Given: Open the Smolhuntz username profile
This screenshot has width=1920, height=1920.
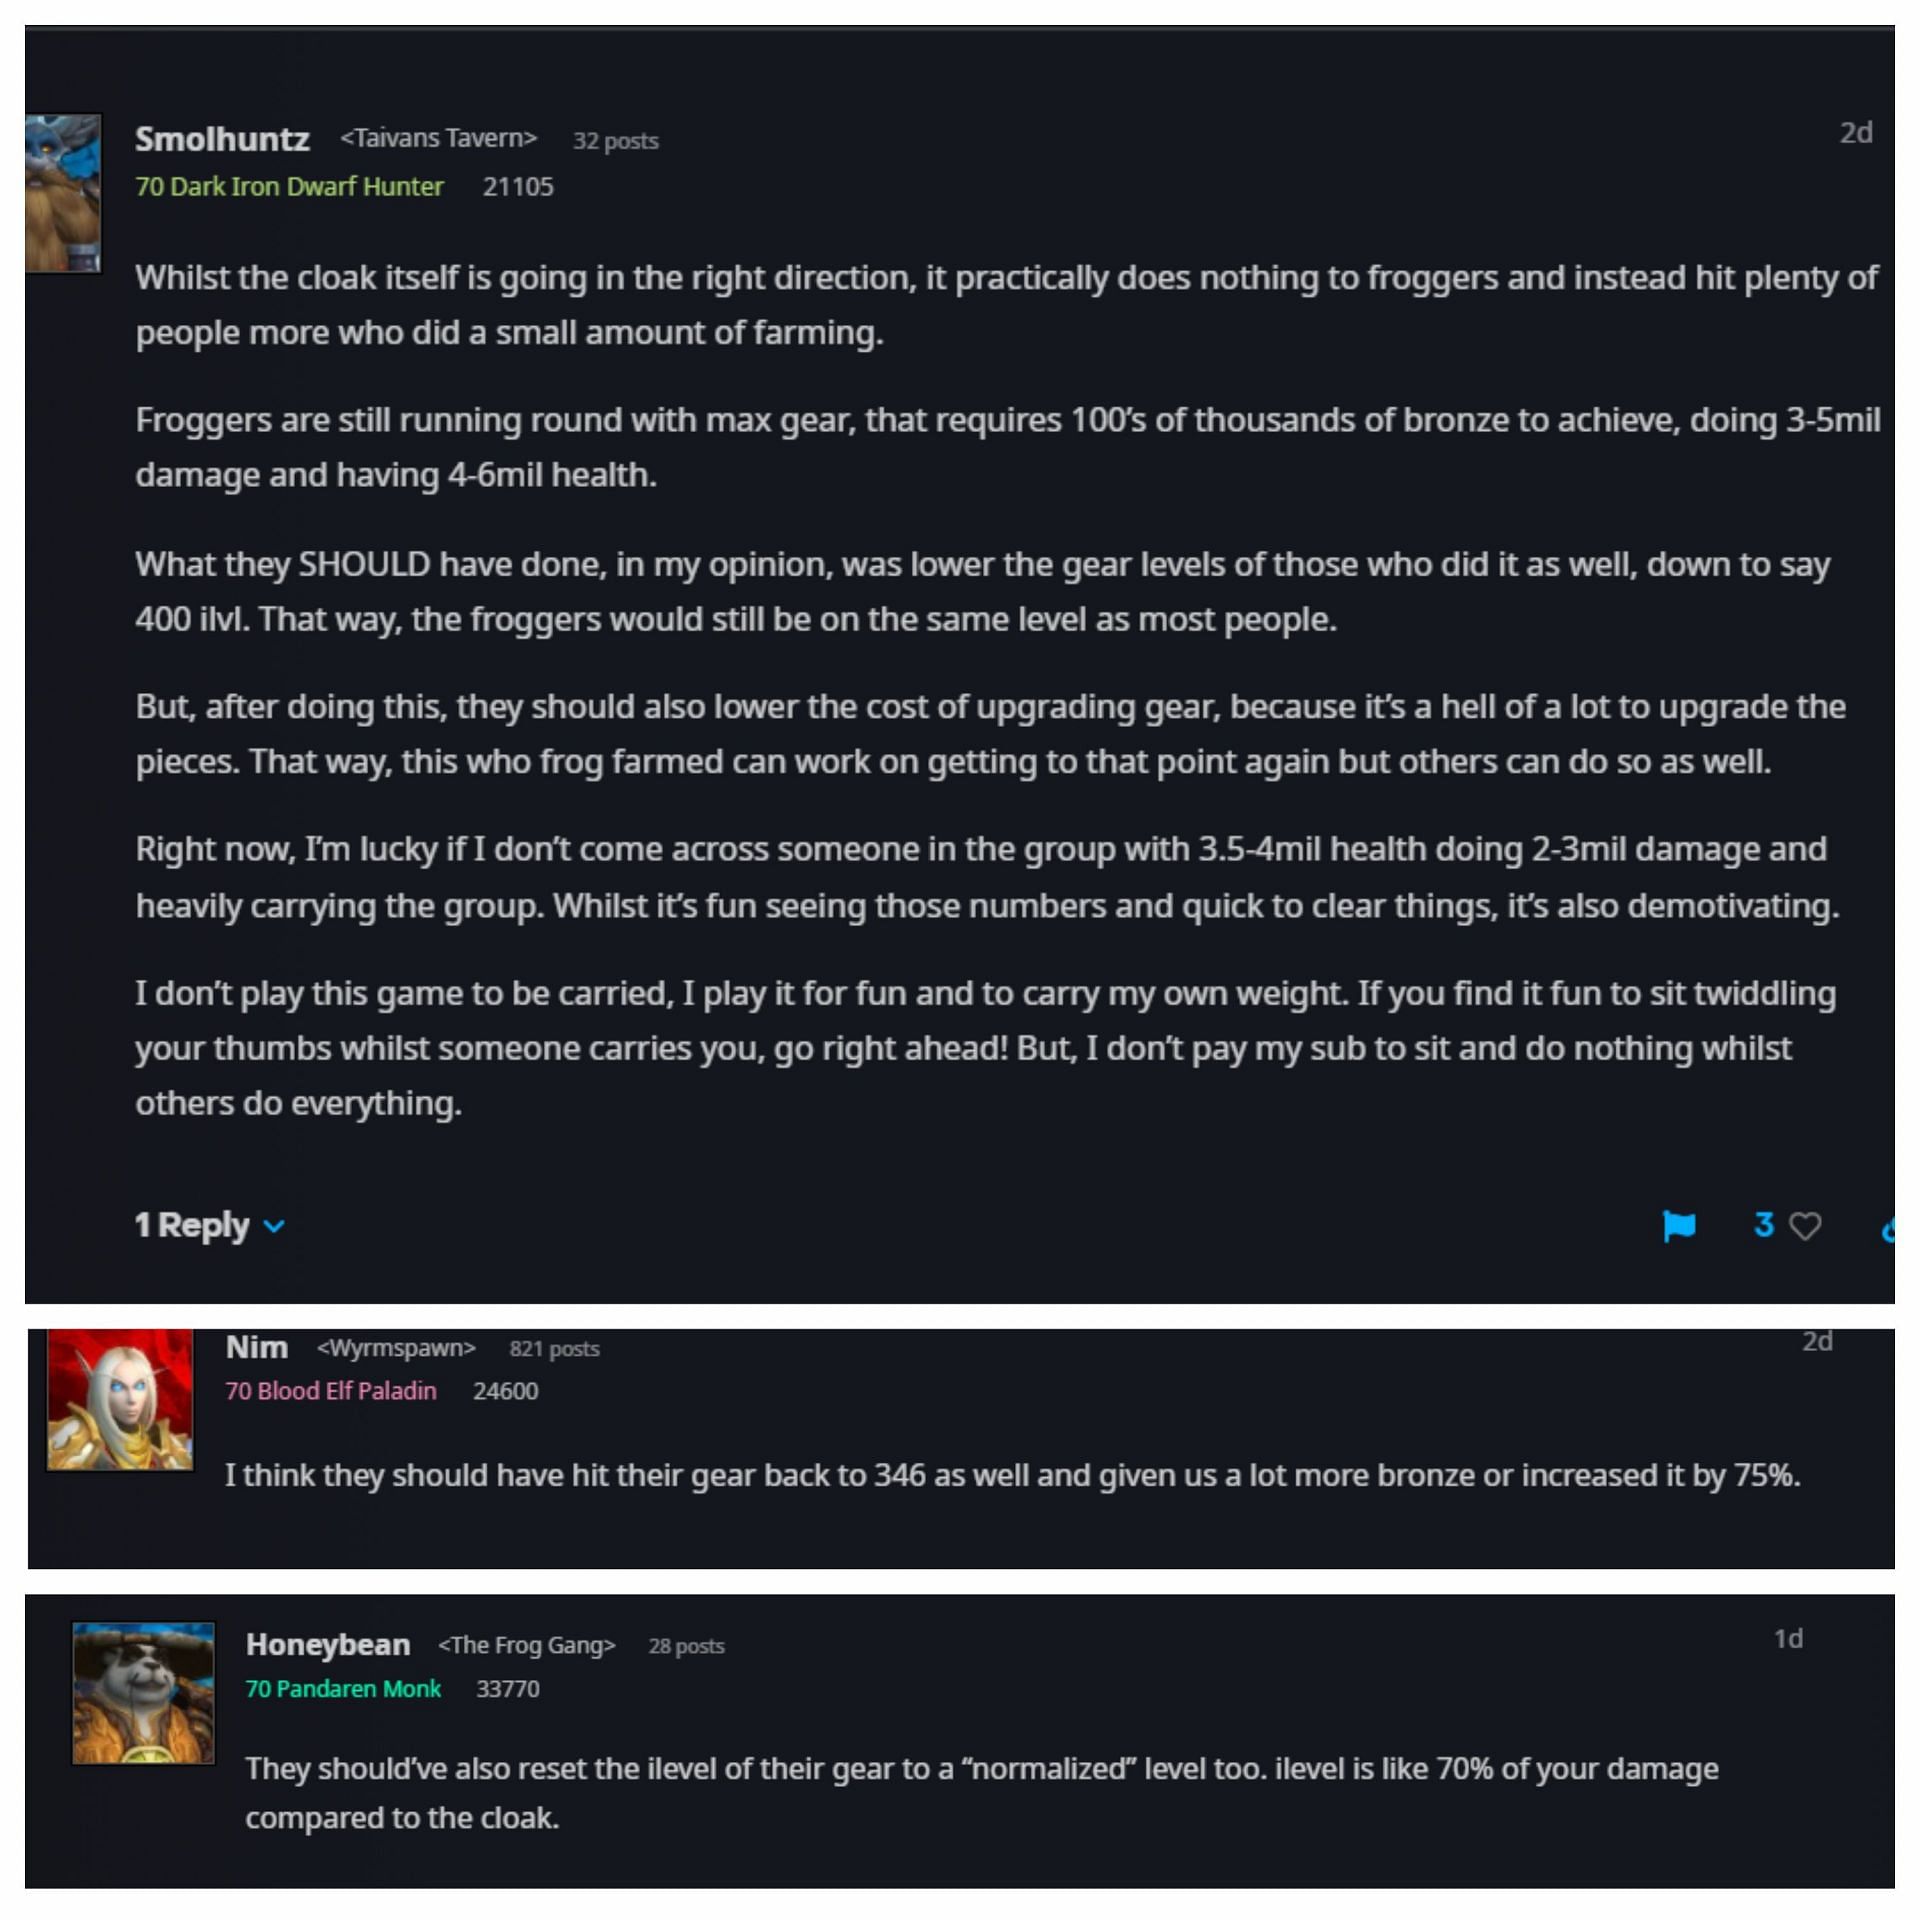Looking at the screenshot, I should click(x=222, y=139).
